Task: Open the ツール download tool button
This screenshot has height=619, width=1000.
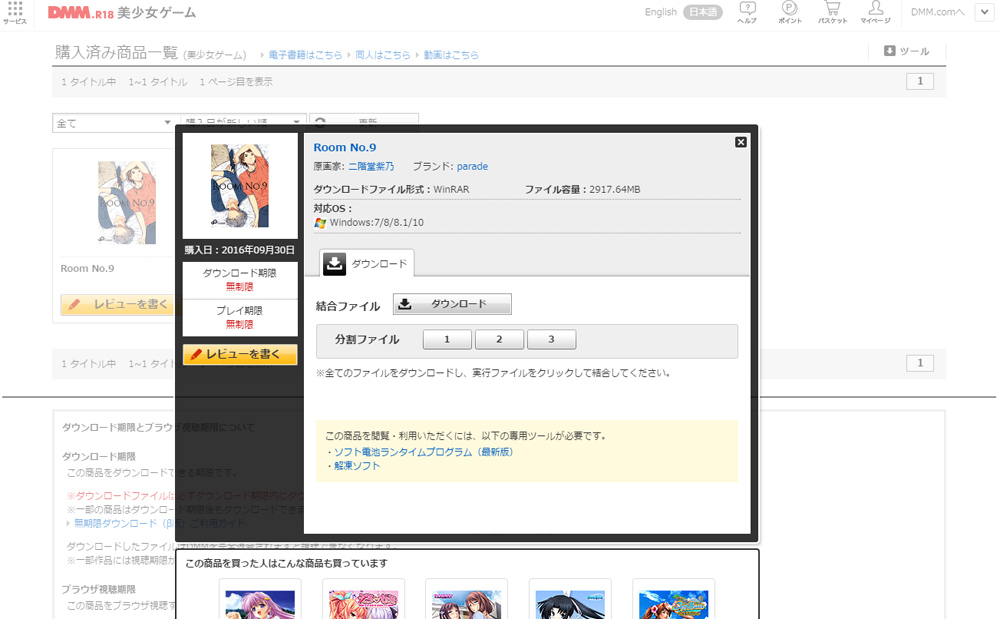Action: pyautogui.click(x=906, y=51)
